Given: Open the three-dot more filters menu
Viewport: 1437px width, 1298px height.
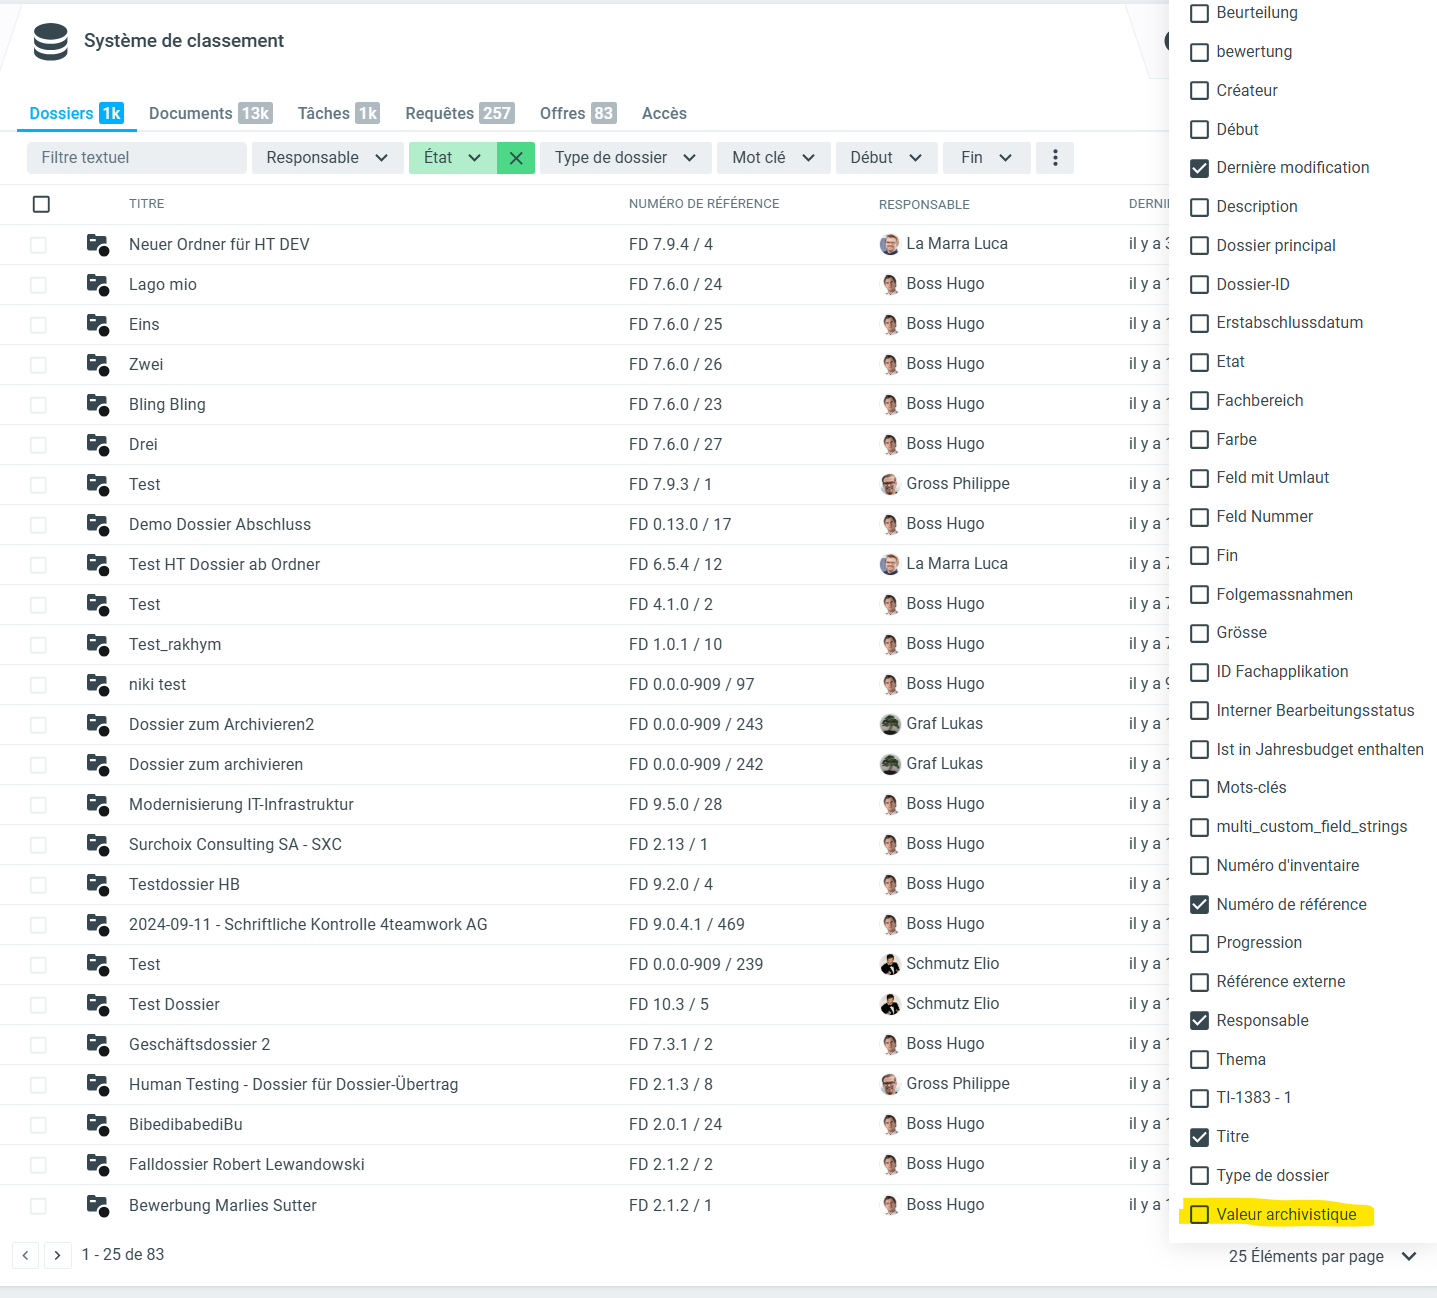Looking at the screenshot, I should point(1055,158).
